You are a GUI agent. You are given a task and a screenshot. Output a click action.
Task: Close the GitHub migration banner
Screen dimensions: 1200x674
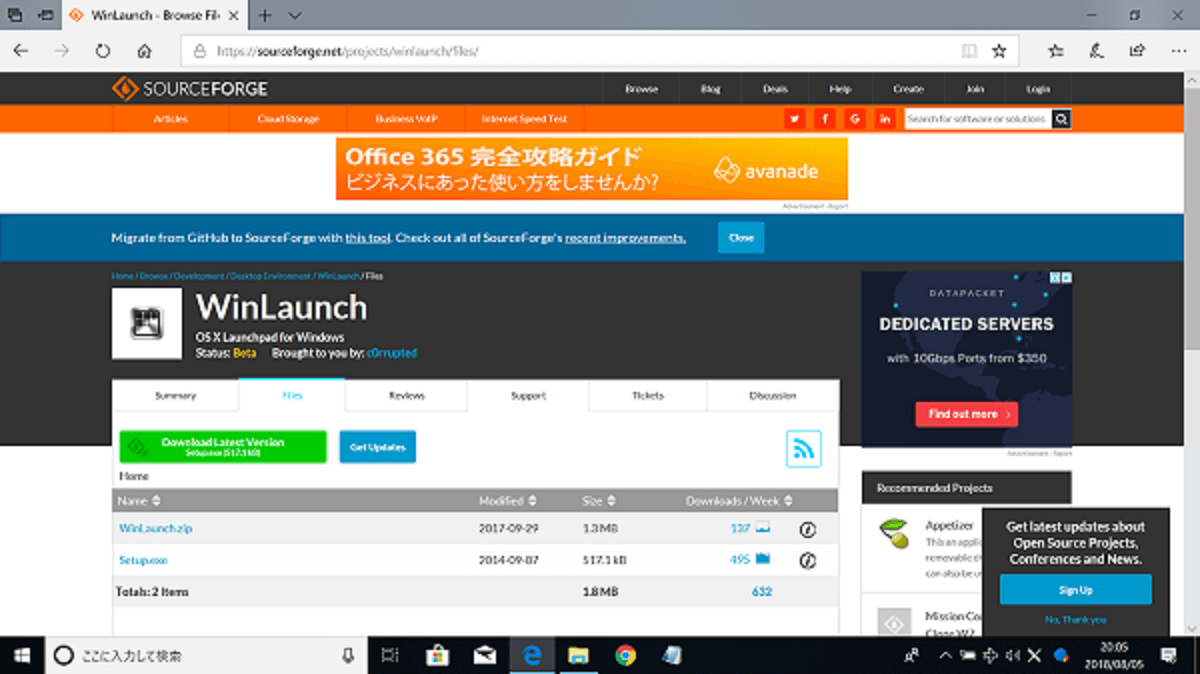pyautogui.click(x=740, y=238)
